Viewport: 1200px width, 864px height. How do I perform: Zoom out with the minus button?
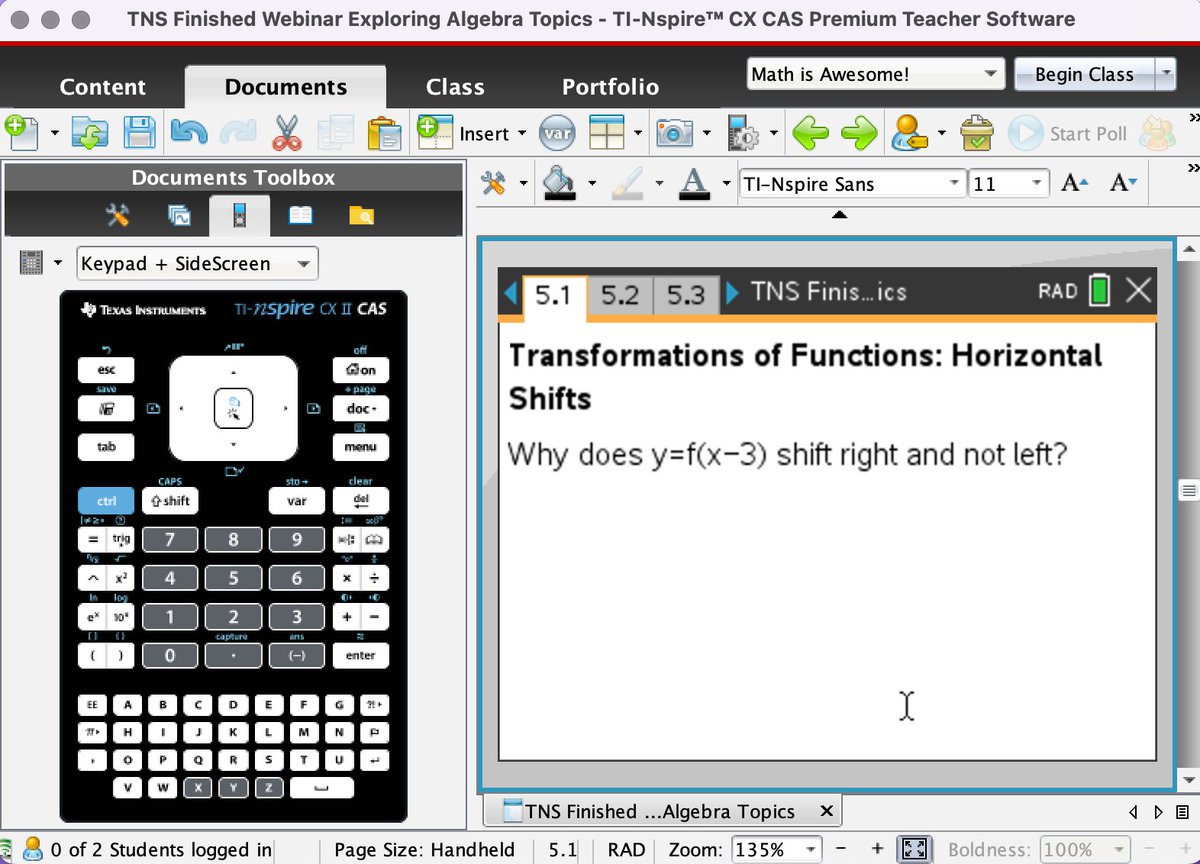pyautogui.click(x=840, y=849)
